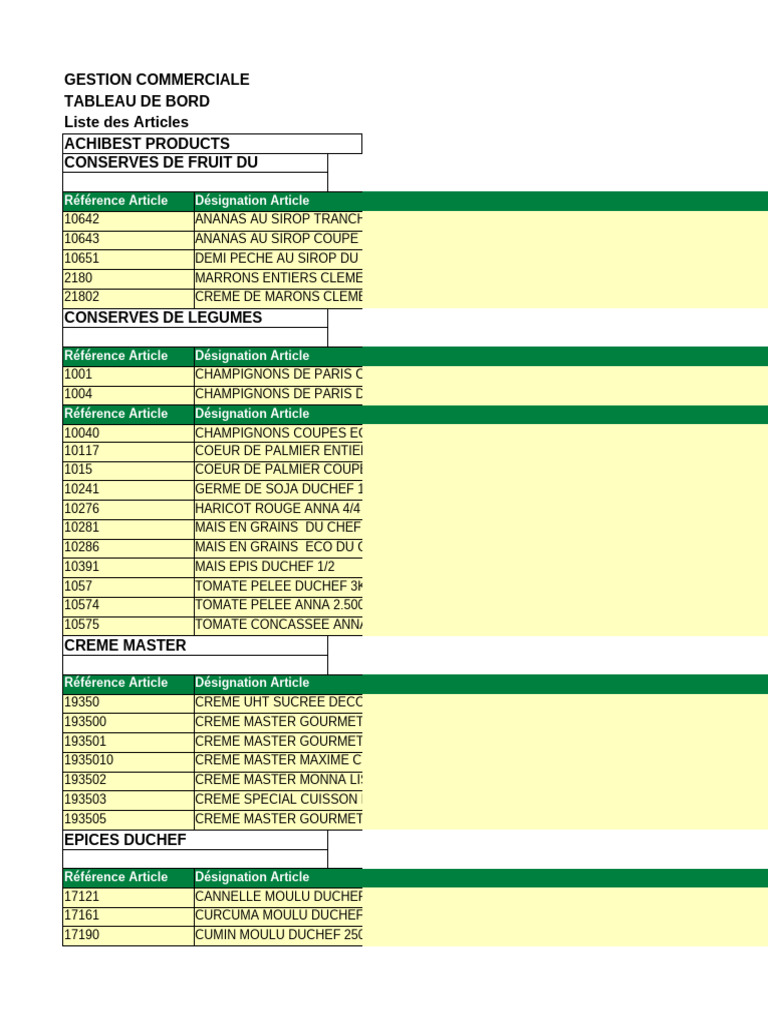The image size is (768, 1024).
Task: Click article reference 10281
Action: [128, 529]
